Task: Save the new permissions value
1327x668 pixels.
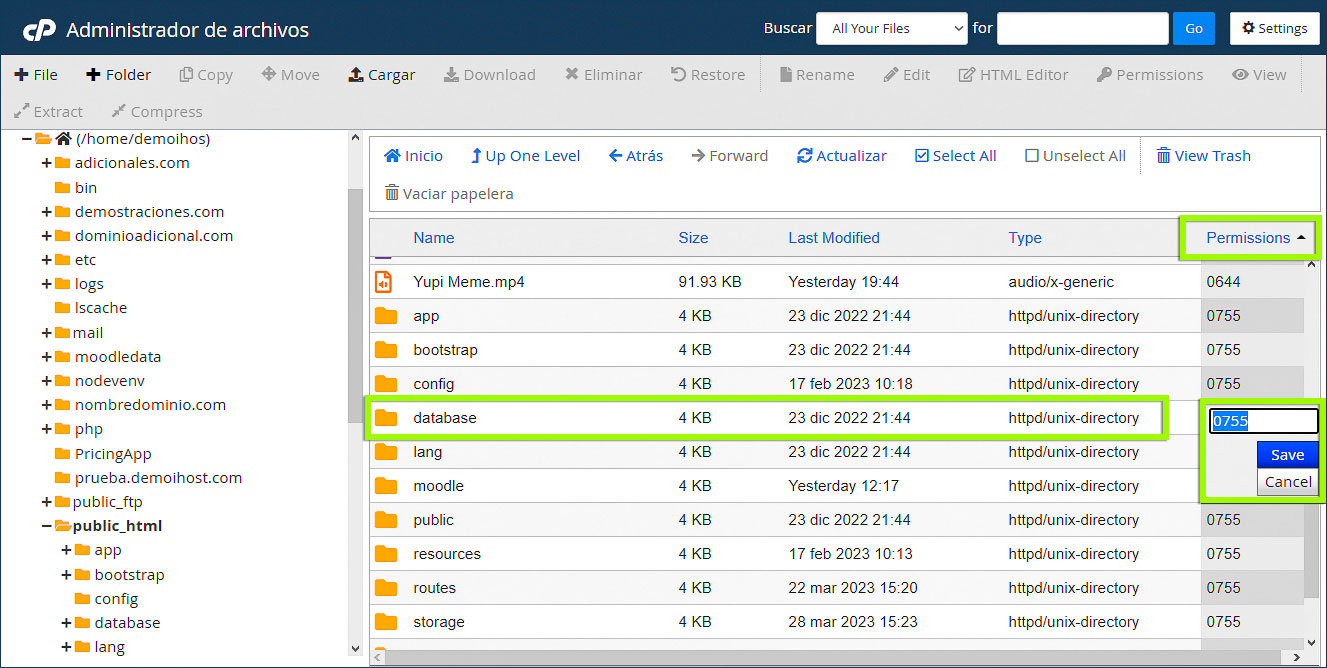Action: tap(1287, 454)
